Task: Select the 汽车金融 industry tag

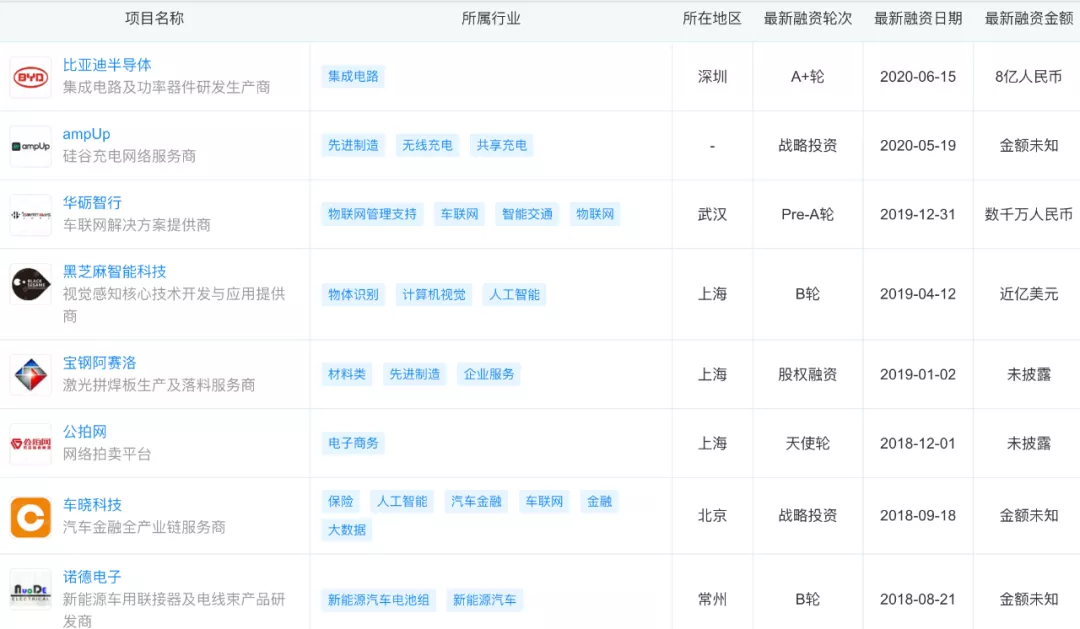Action: tap(477, 502)
